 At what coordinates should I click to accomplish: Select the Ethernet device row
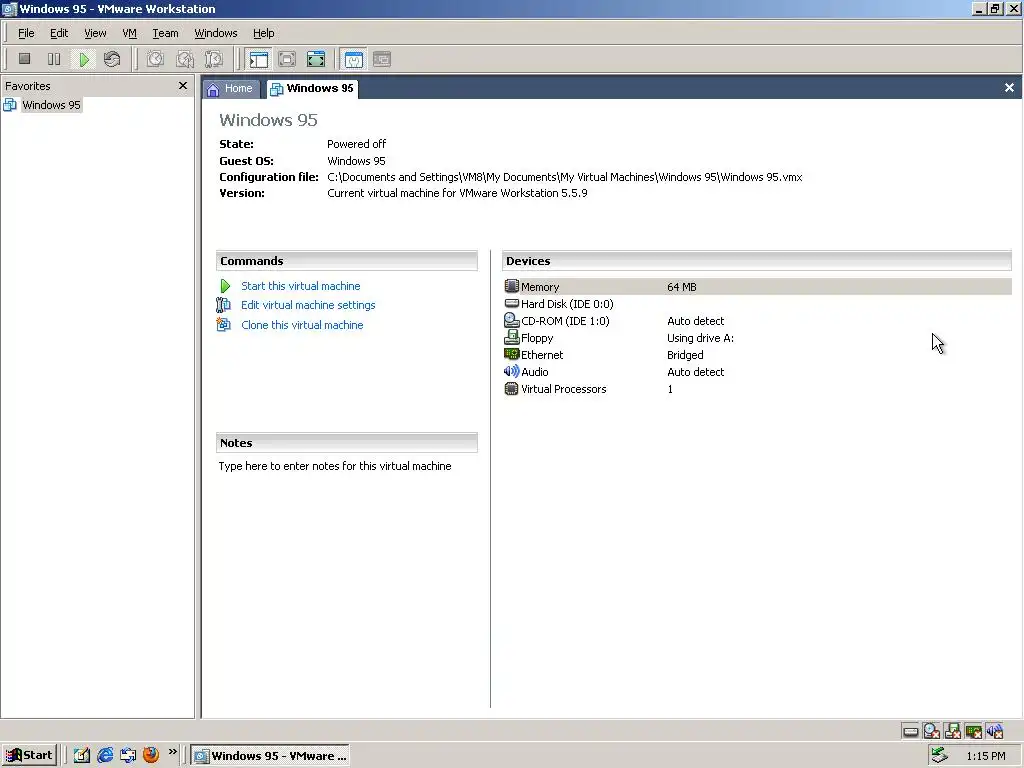tap(758, 355)
